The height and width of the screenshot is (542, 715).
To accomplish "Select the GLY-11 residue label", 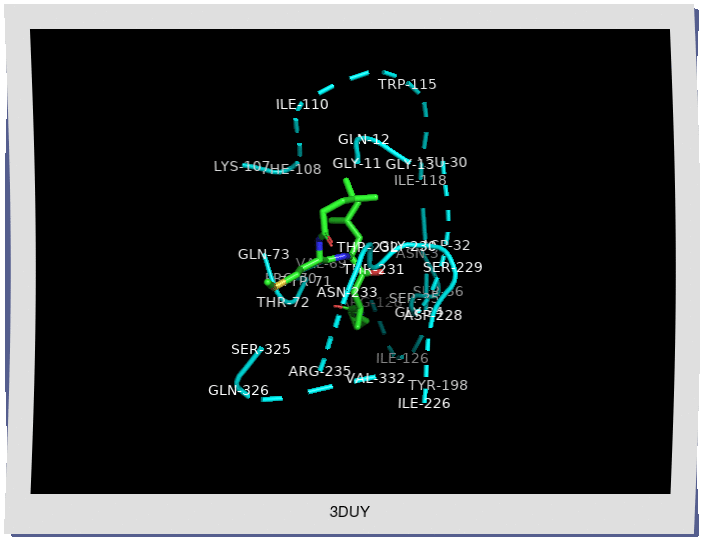I will tap(357, 163).
